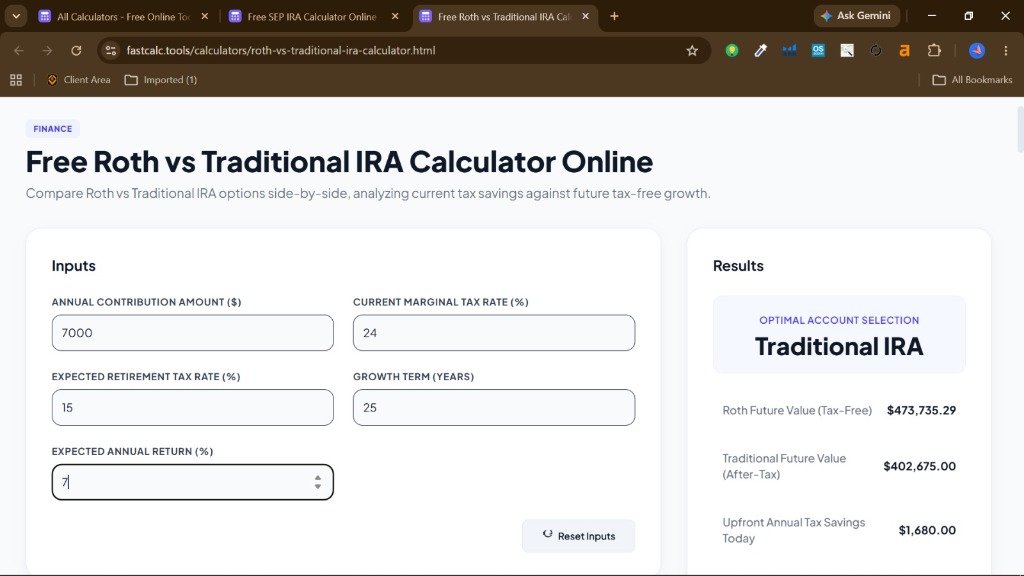Open the circular sync arrows extension

point(876,50)
